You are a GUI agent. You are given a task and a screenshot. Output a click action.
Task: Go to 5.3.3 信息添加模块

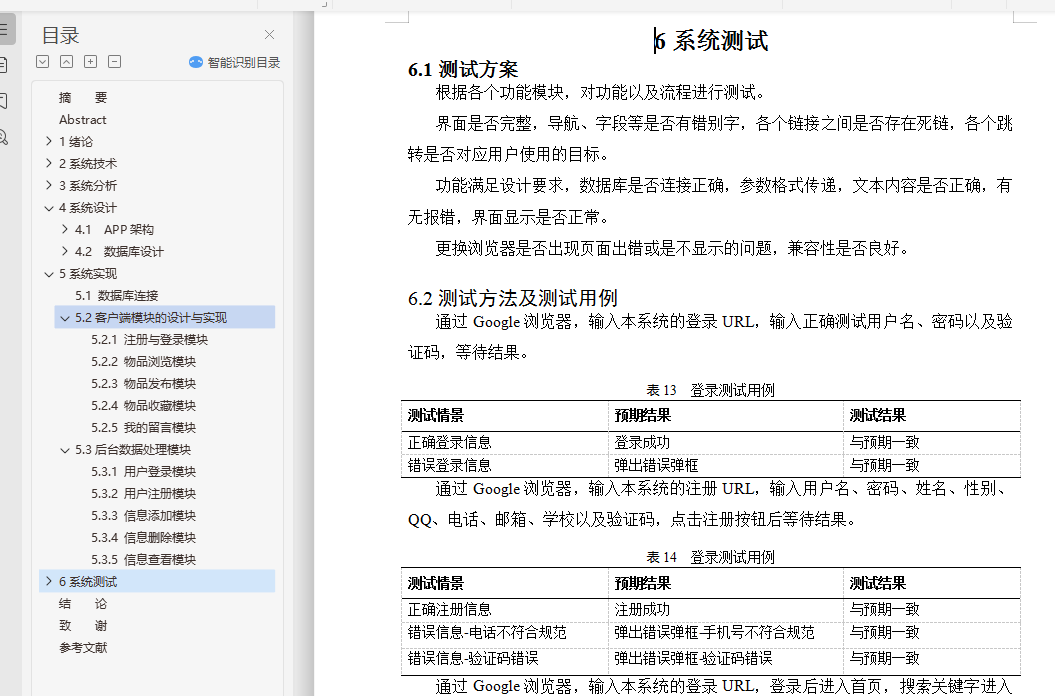(143, 516)
